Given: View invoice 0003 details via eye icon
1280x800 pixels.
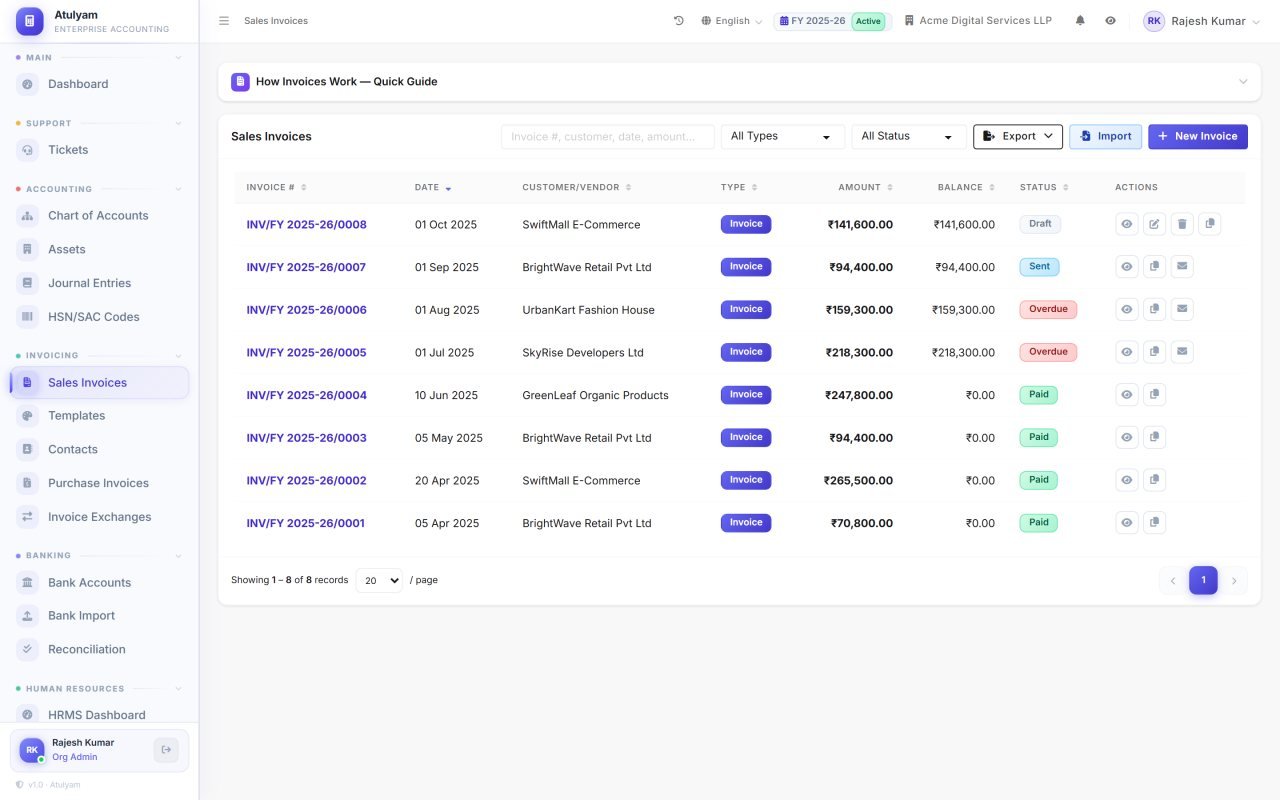Looking at the screenshot, I should (x=1127, y=437).
